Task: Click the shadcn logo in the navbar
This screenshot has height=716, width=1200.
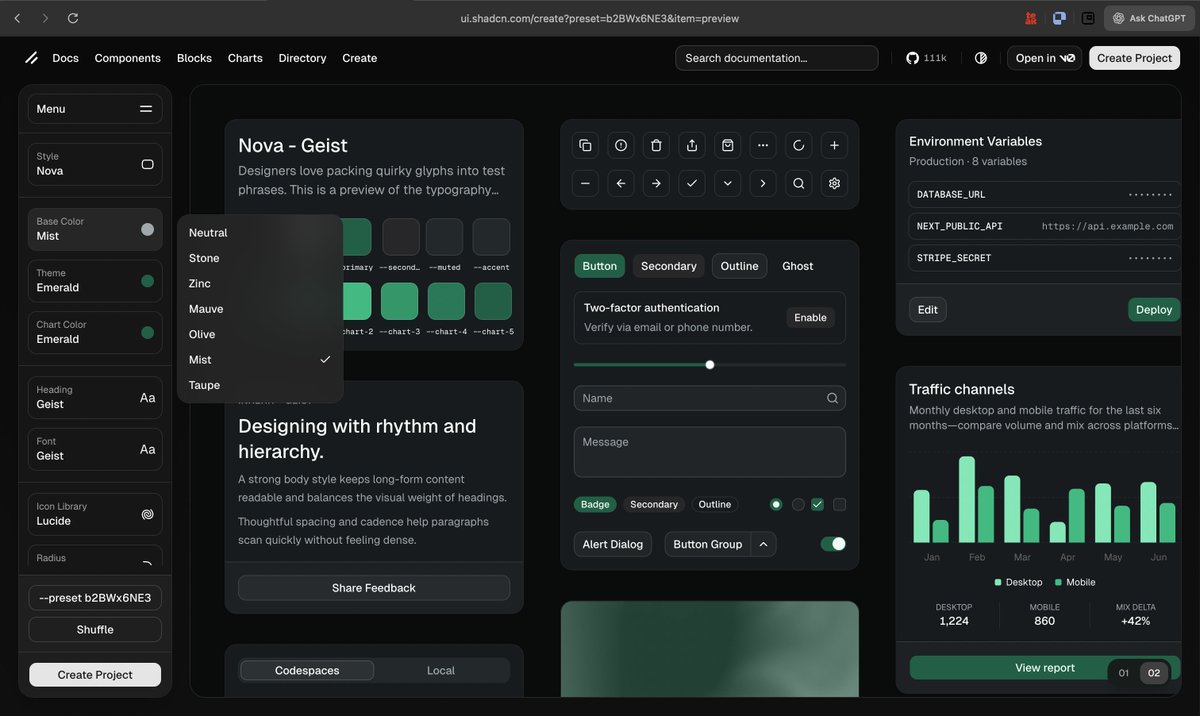Action: tap(32, 58)
